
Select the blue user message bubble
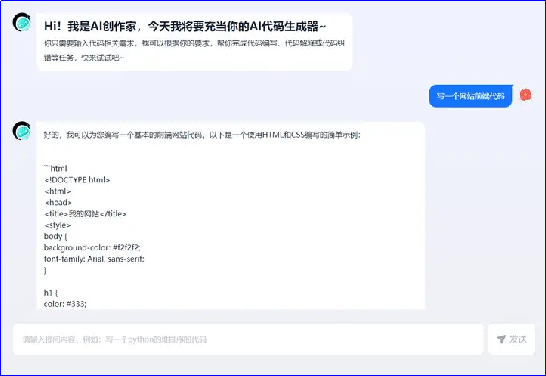click(x=471, y=96)
